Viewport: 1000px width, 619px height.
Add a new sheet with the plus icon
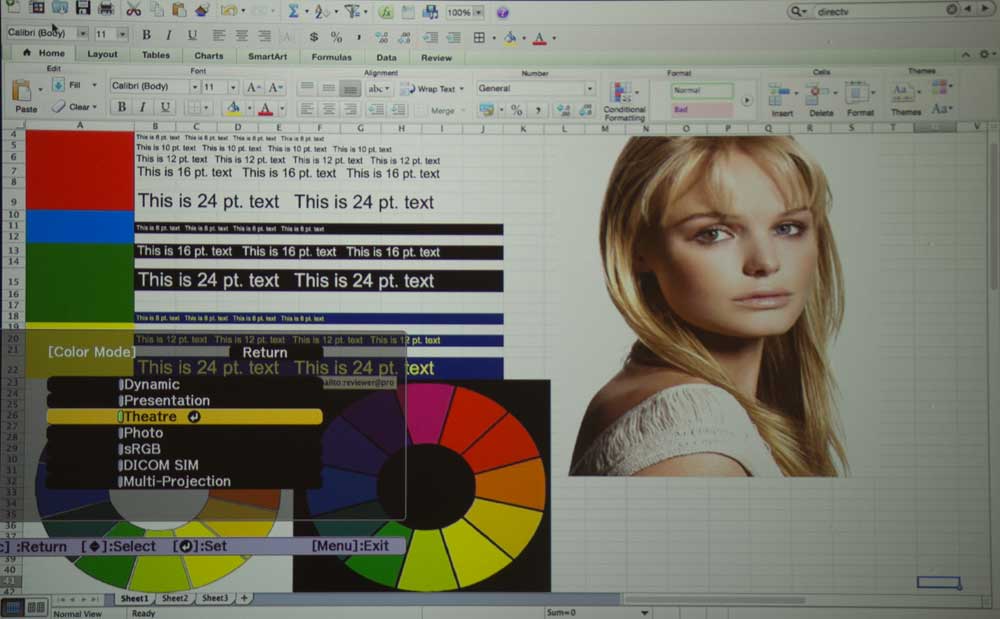tap(244, 598)
